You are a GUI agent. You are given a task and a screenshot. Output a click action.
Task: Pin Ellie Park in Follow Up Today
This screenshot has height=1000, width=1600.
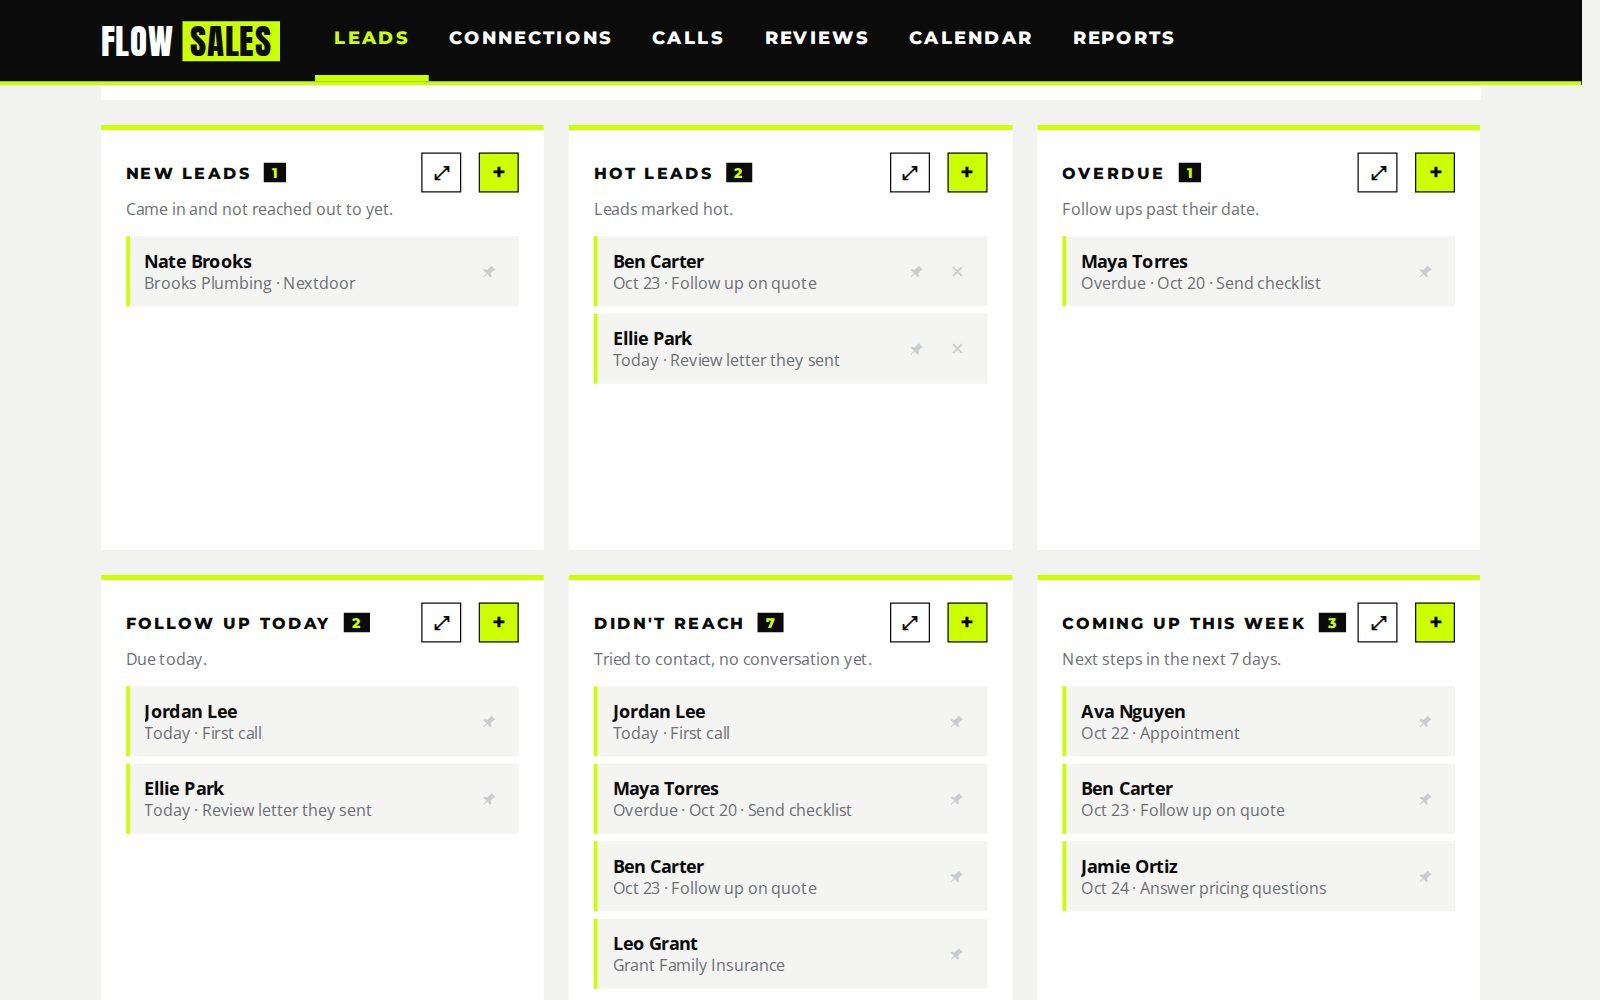pos(489,799)
